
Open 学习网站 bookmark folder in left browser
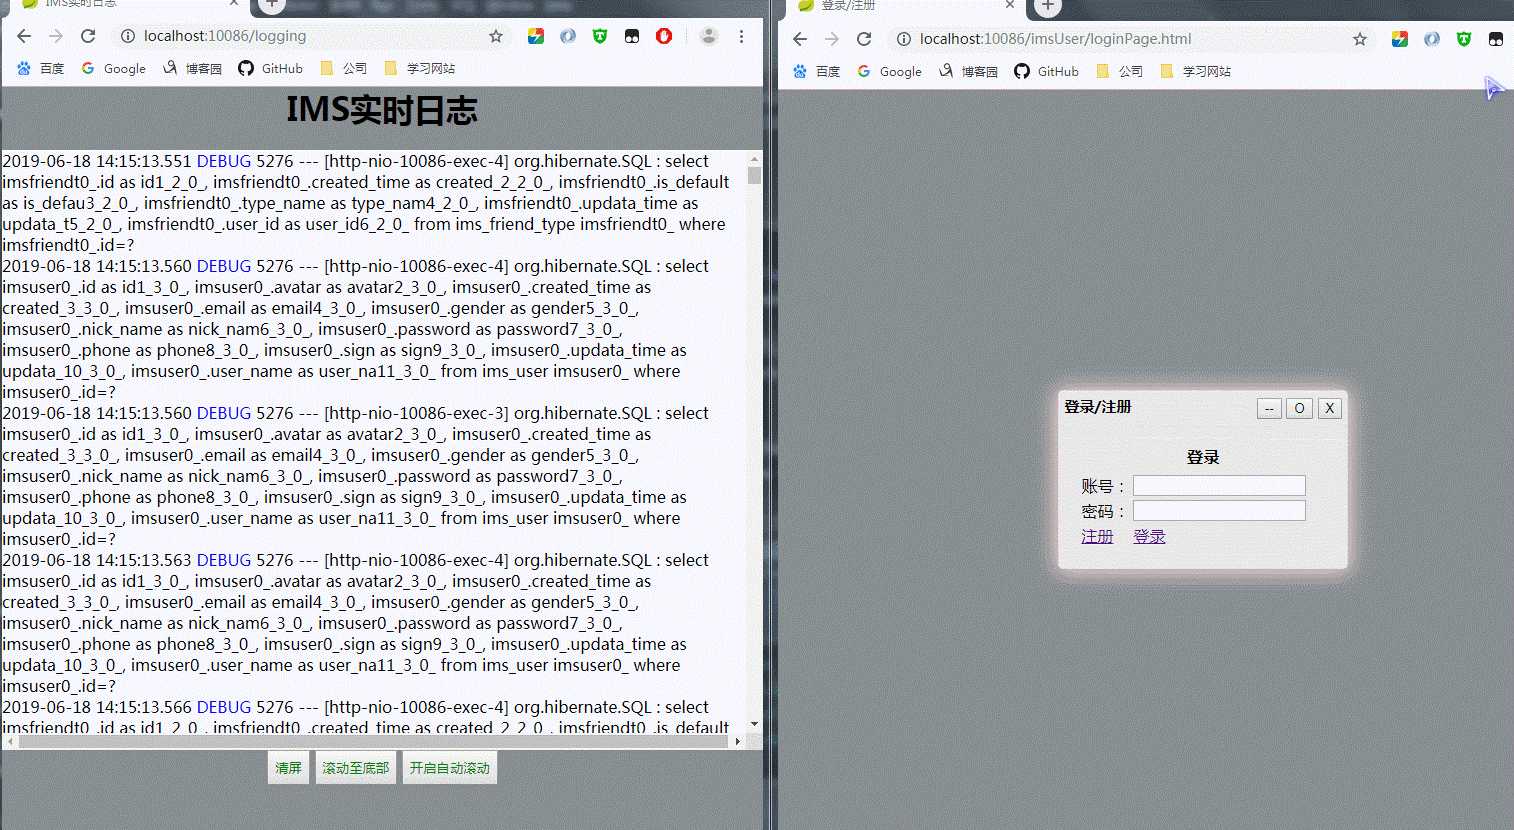click(419, 68)
